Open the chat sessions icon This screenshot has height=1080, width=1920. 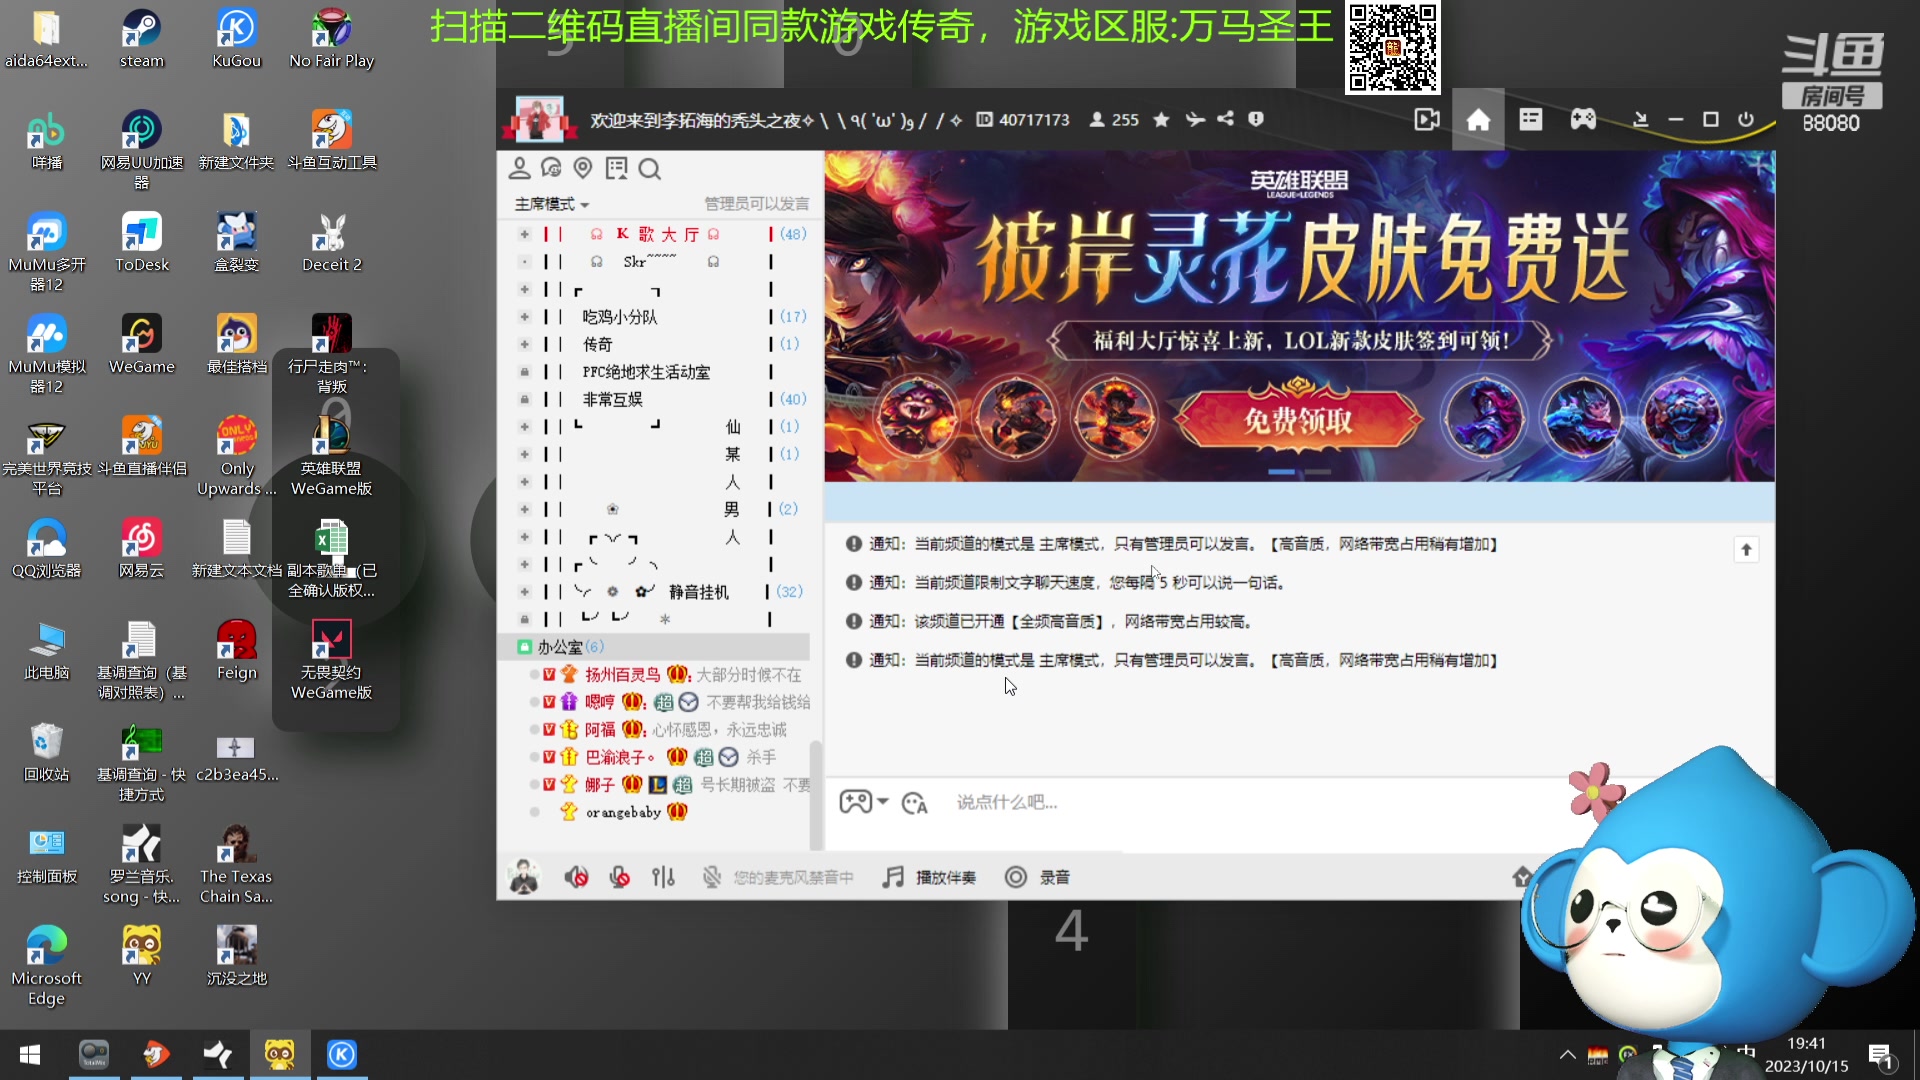pyautogui.click(x=551, y=168)
